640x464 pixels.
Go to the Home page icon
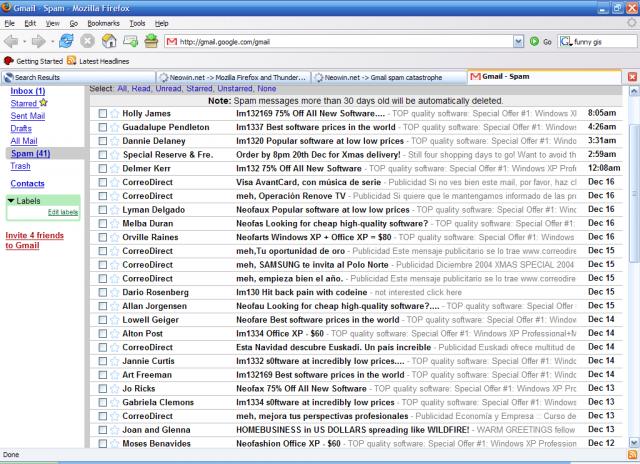coord(109,41)
